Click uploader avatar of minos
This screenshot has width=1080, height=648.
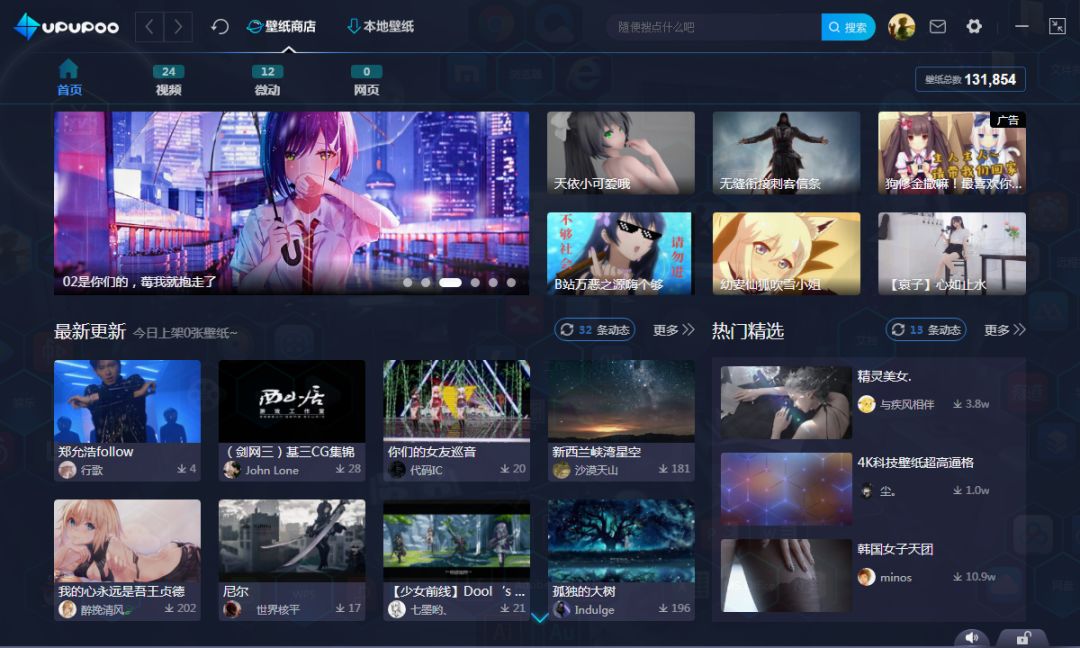click(866, 577)
